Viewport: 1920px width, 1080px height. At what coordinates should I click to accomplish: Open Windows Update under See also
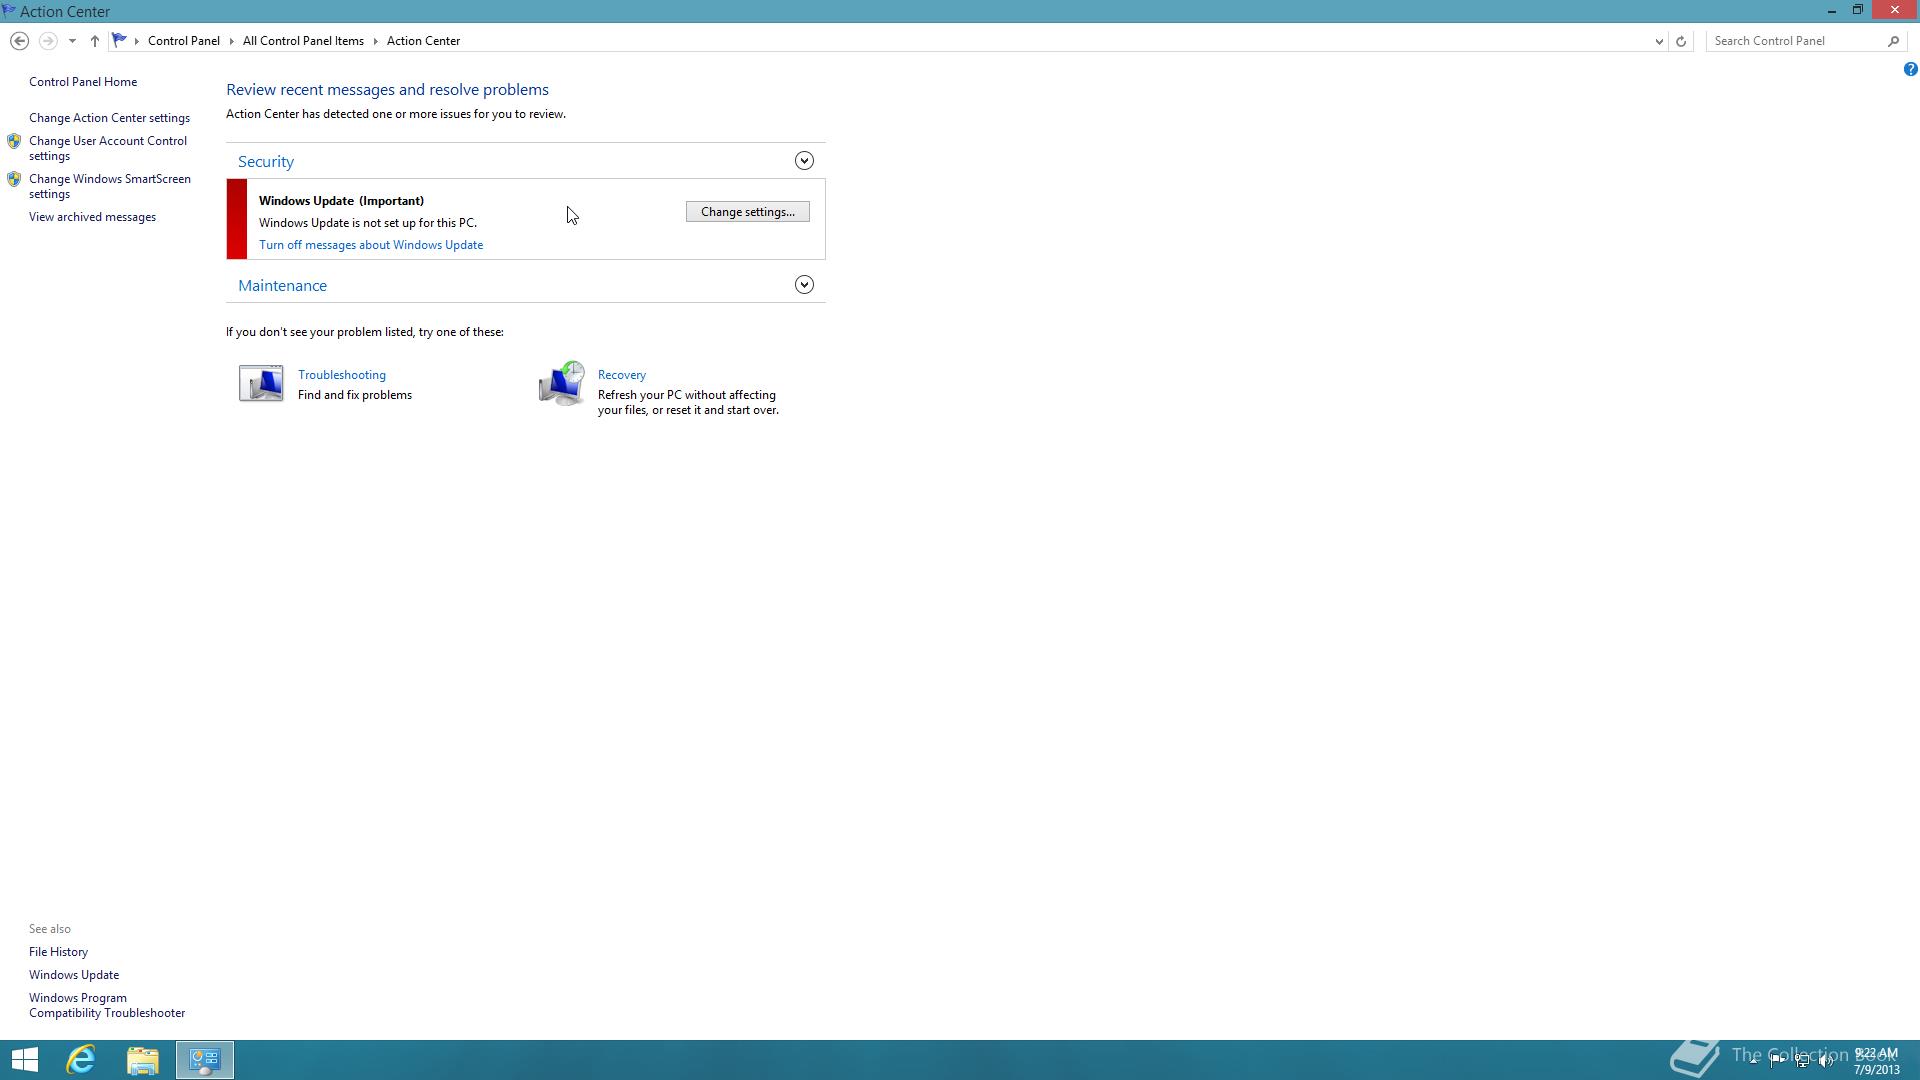[74, 975]
